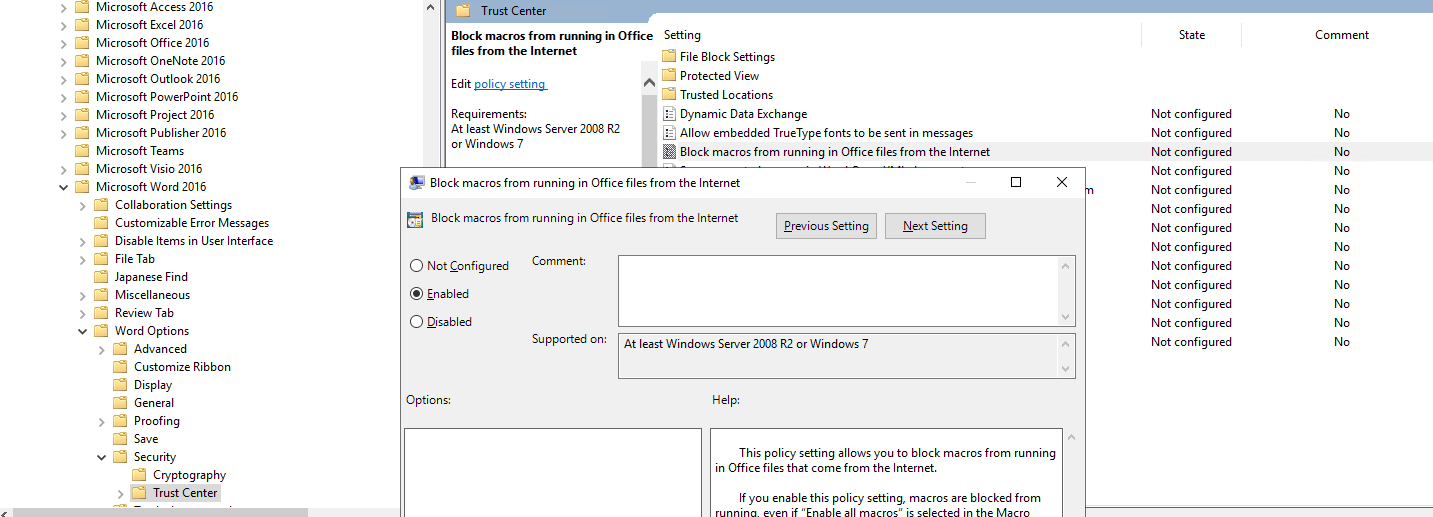Screen dimensions: 1433x517
Task: Open the policy setting link
Action: pyautogui.click(x=510, y=84)
